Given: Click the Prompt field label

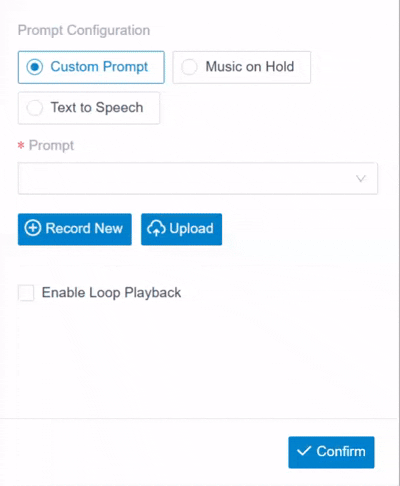Looking at the screenshot, I should (x=51, y=146).
